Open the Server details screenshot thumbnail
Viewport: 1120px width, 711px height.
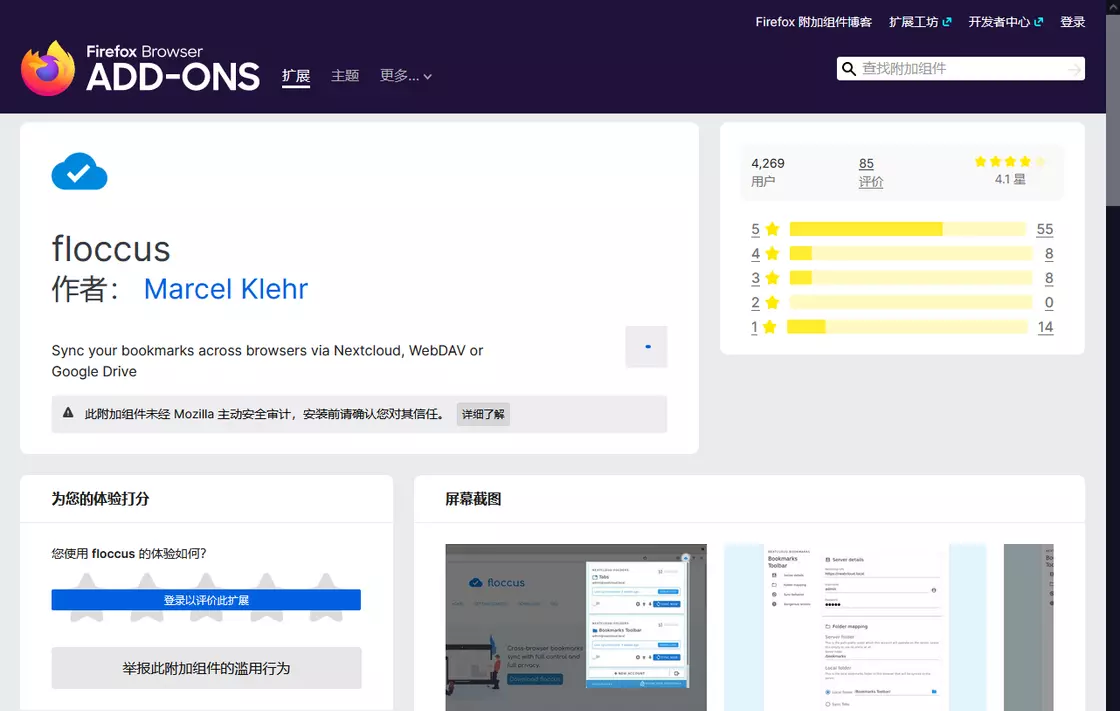(x=856, y=627)
